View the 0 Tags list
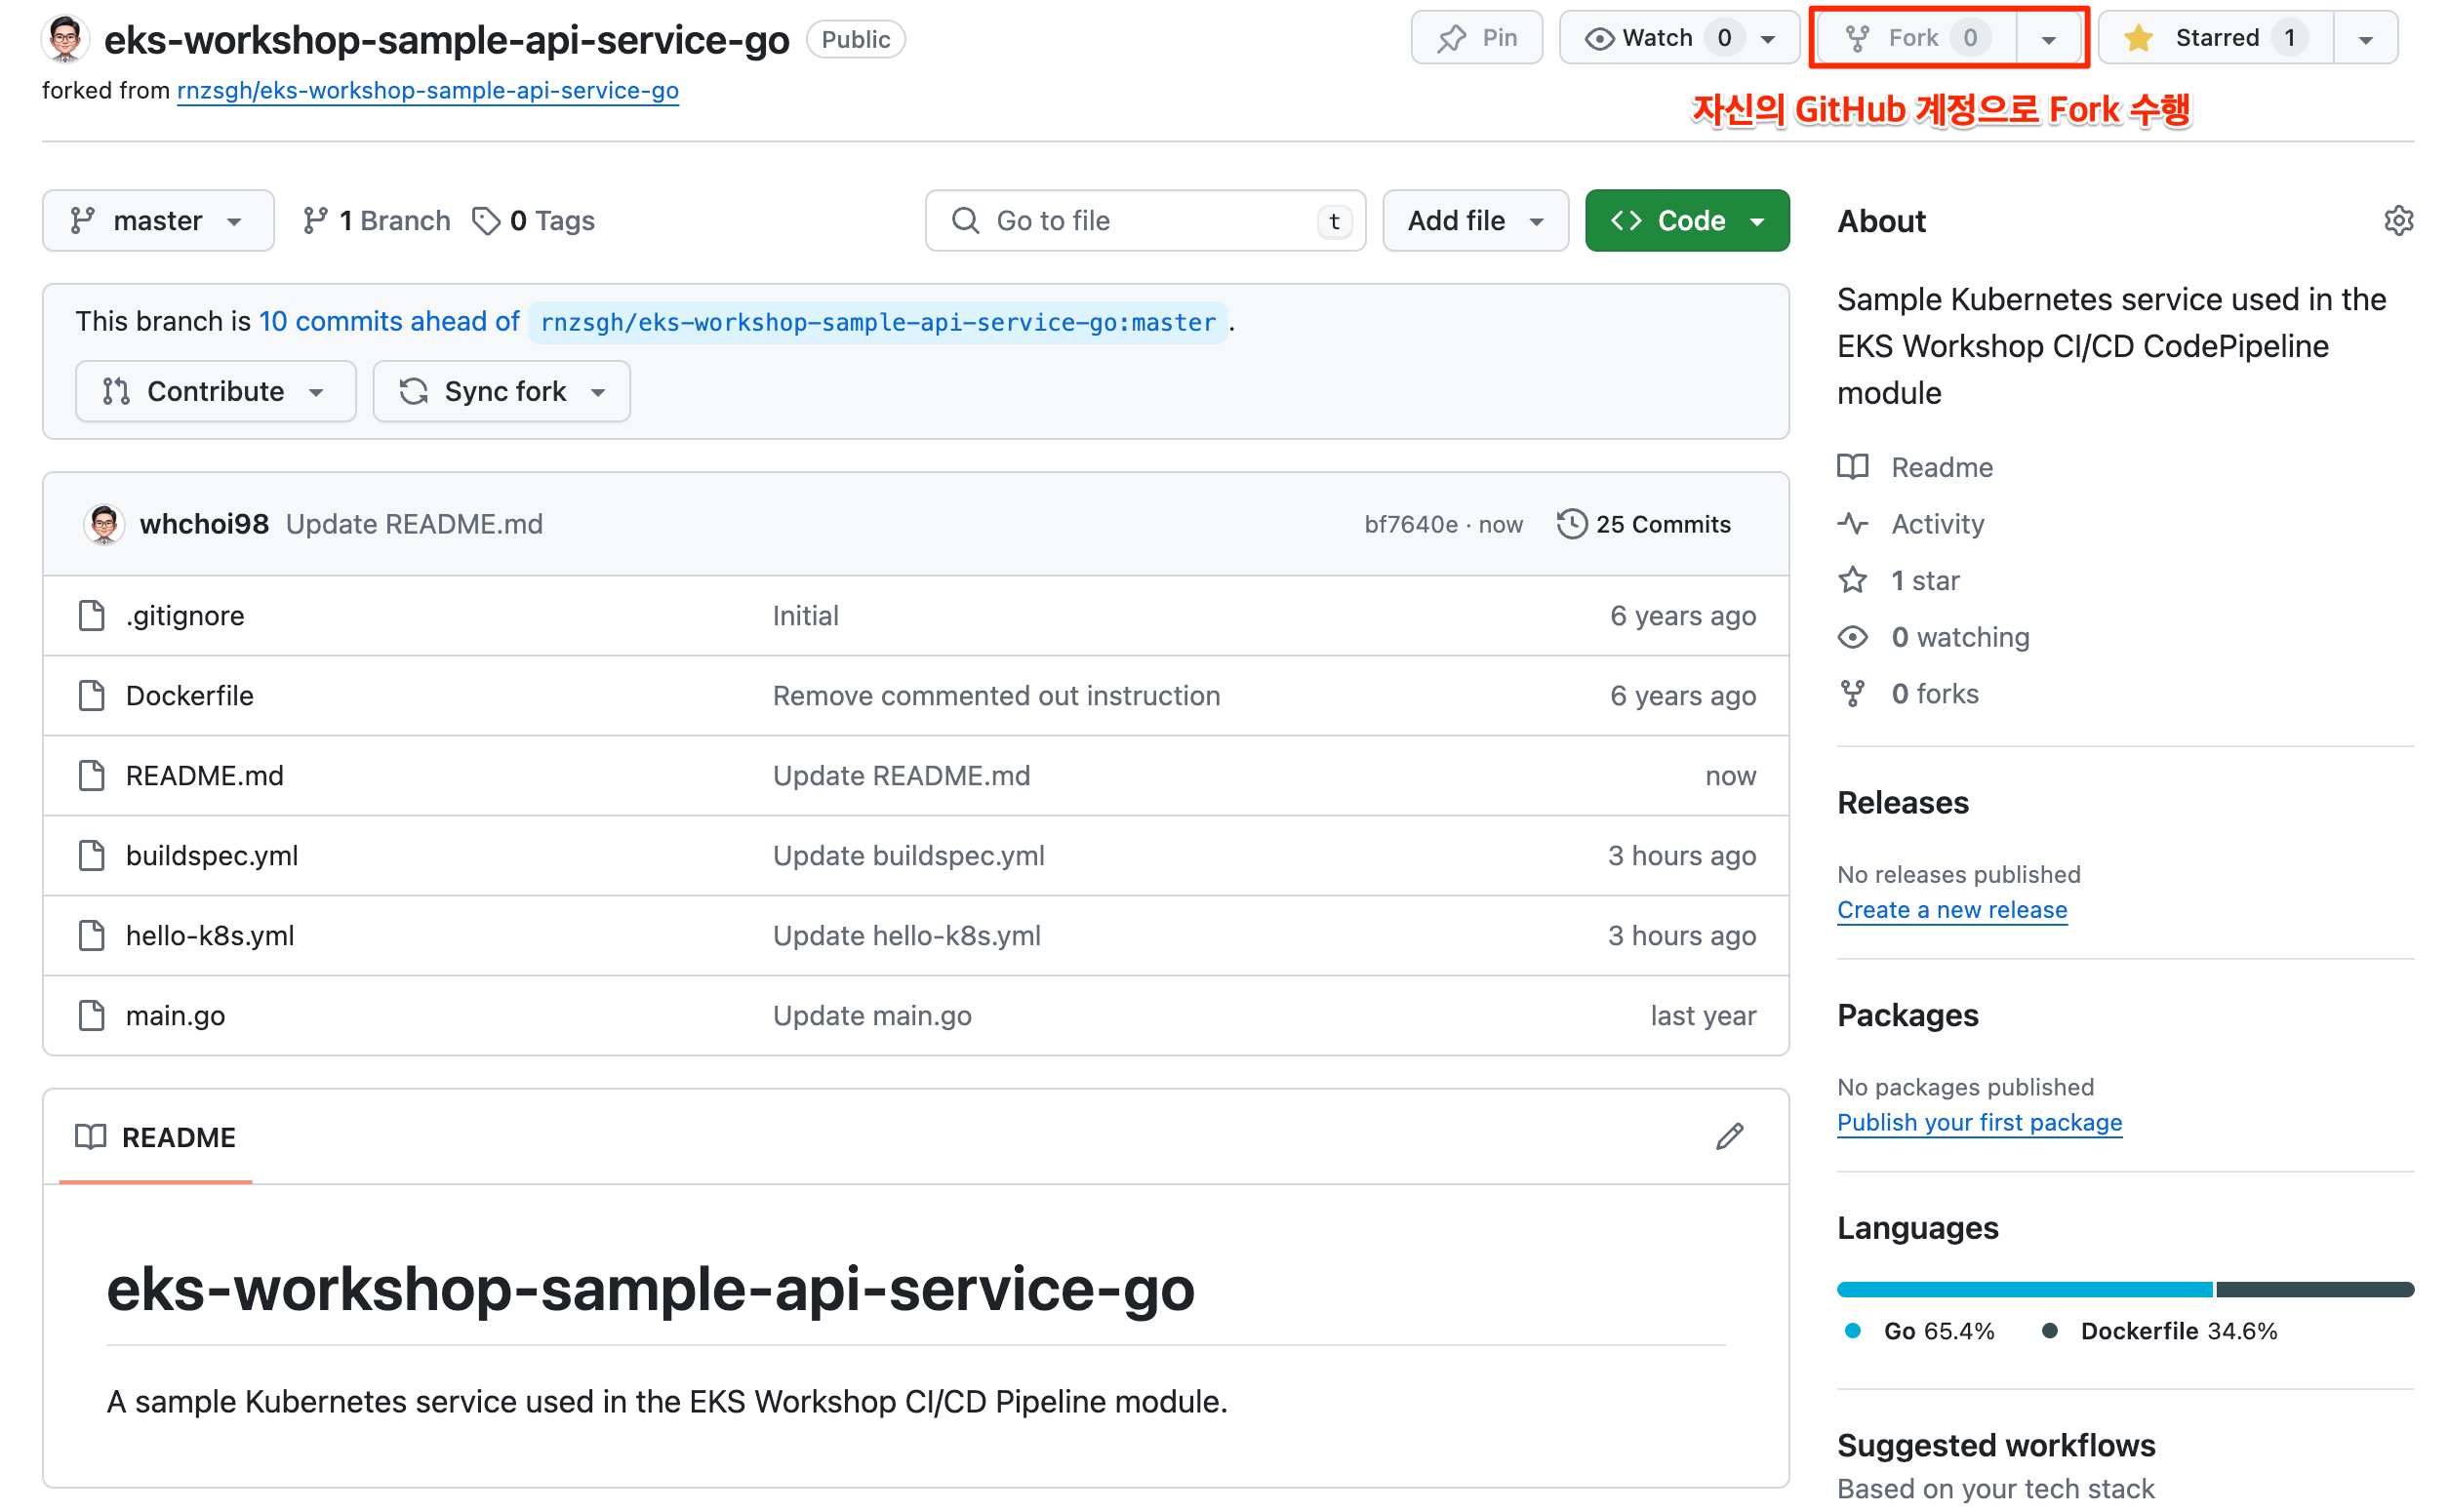Image resolution: width=2449 pixels, height=1512 pixels. (x=534, y=220)
